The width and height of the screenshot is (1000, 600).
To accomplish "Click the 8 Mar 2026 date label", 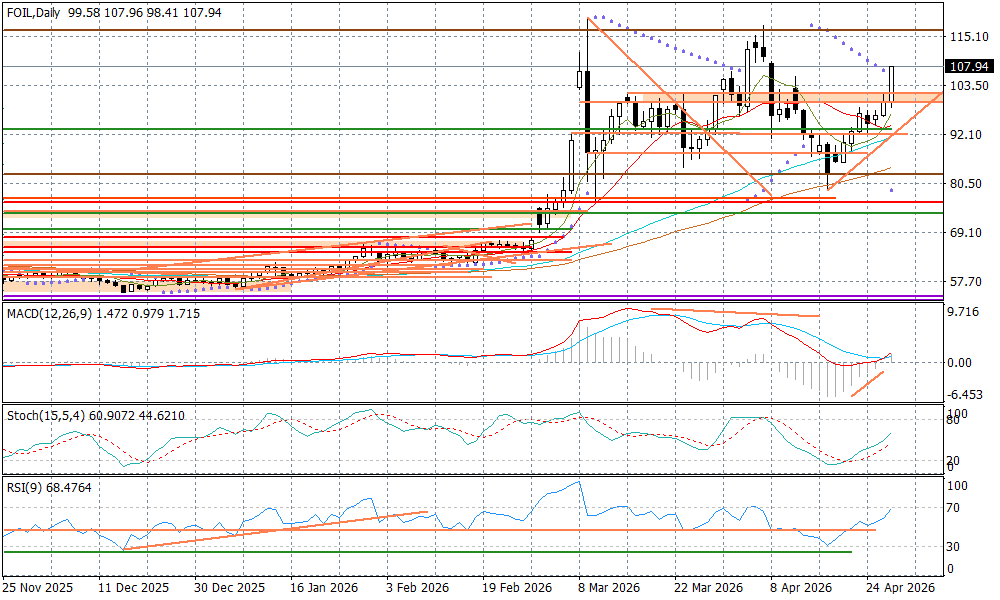I will click(x=607, y=589).
